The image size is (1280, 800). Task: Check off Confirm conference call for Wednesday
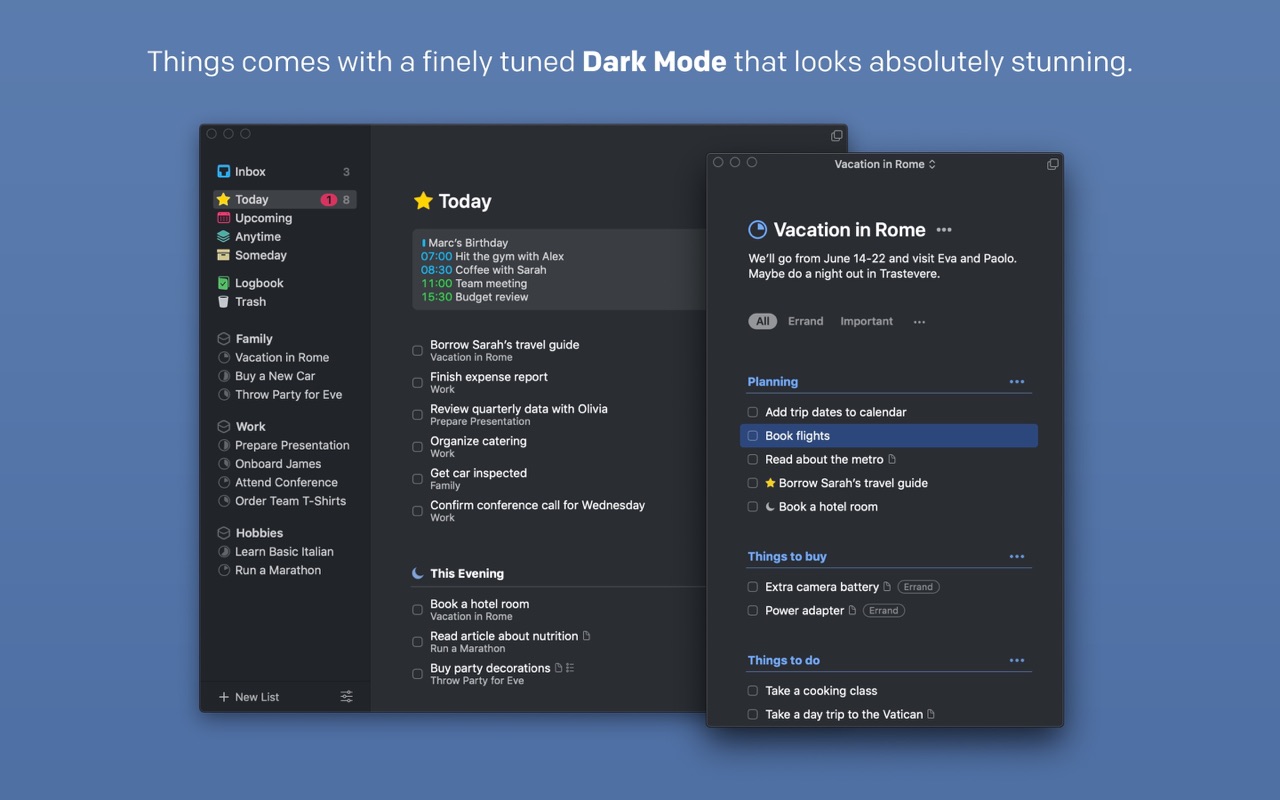(418, 511)
